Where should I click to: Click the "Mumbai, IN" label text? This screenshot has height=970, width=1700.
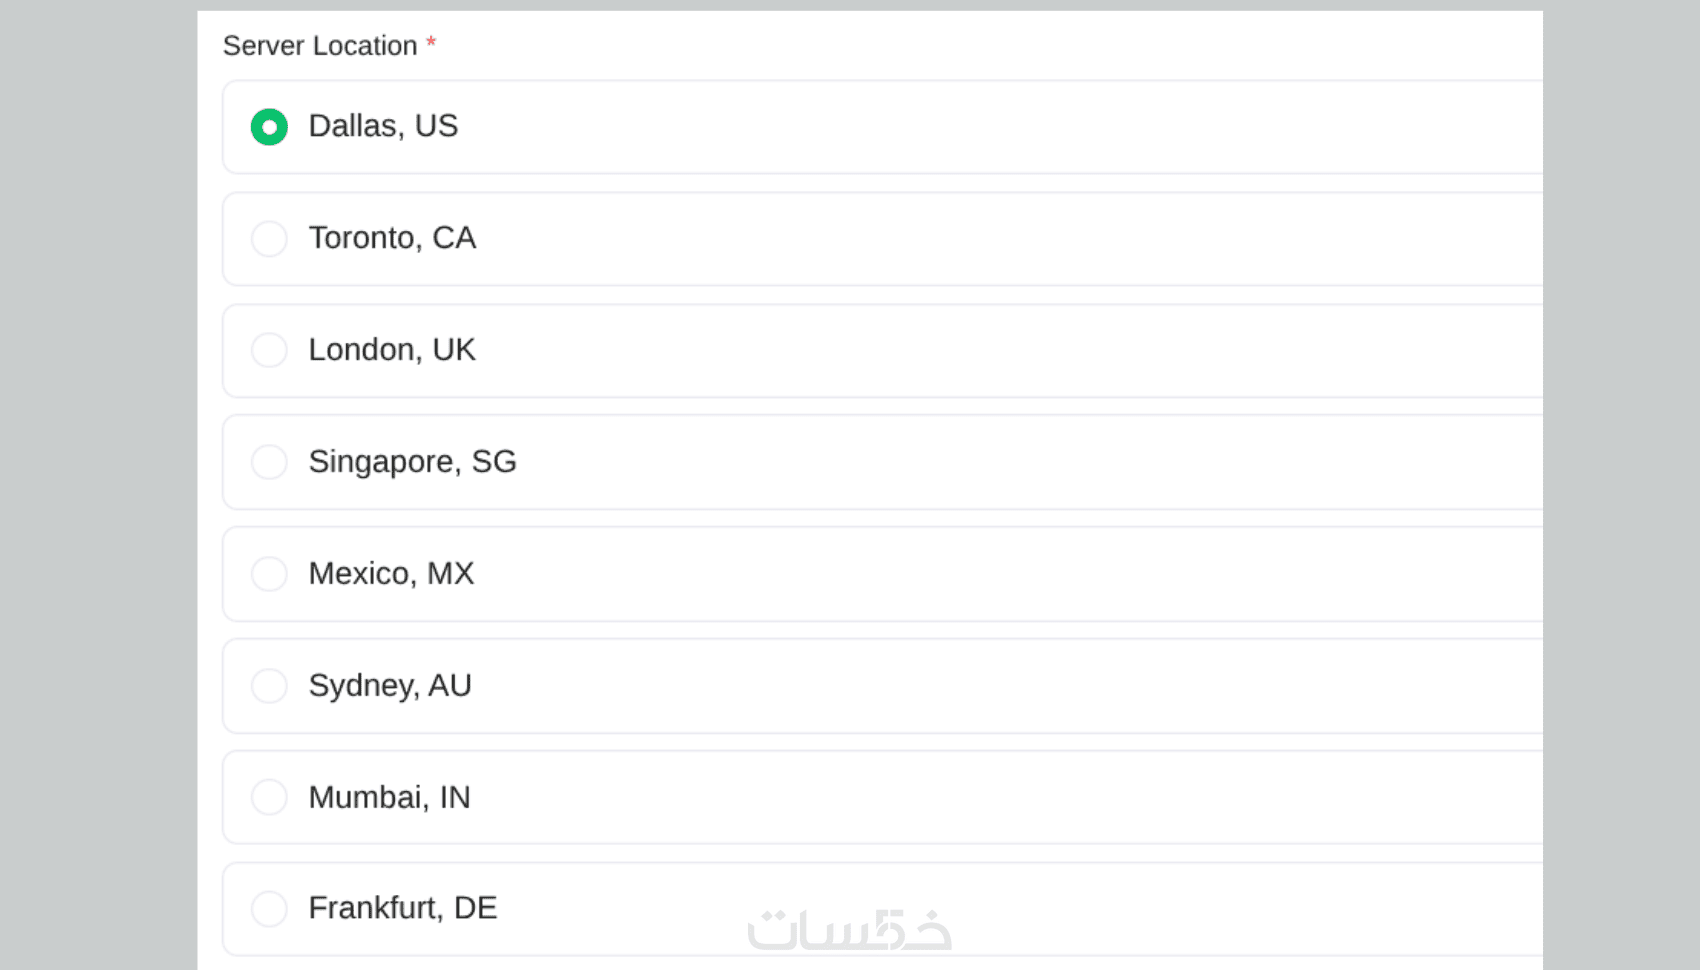click(389, 797)
